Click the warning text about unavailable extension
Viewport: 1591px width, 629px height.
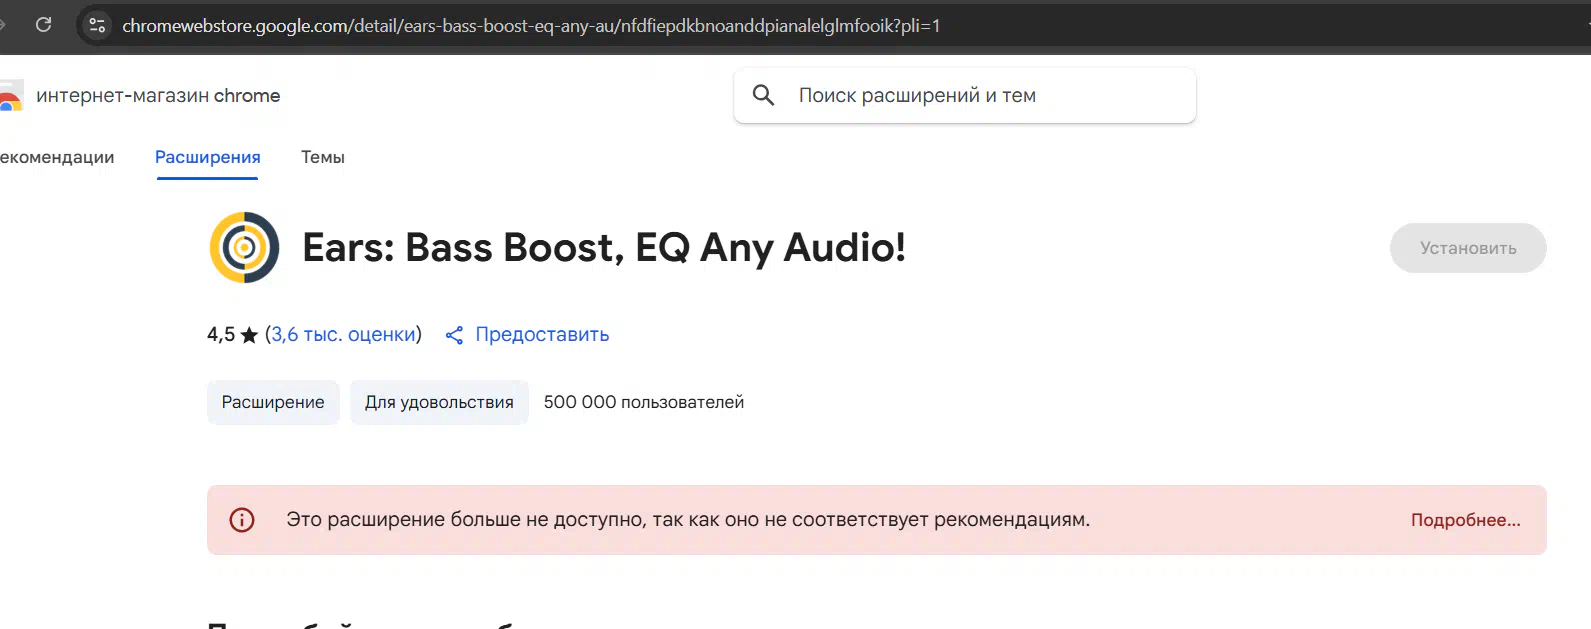[x=688, y=520]
